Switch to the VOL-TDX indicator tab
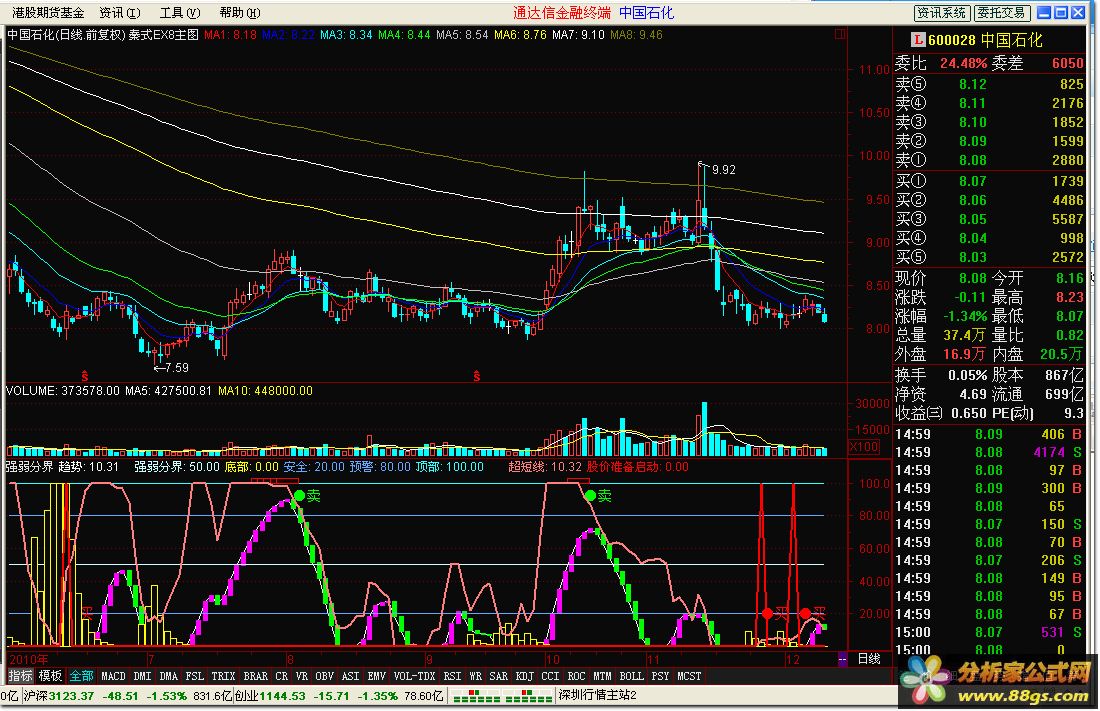Screen dimensions: 1100x711 coord(415,676)
